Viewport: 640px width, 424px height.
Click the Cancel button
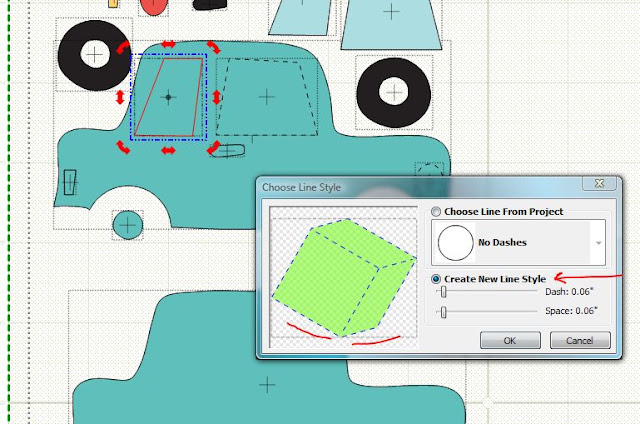click(580, 340)
